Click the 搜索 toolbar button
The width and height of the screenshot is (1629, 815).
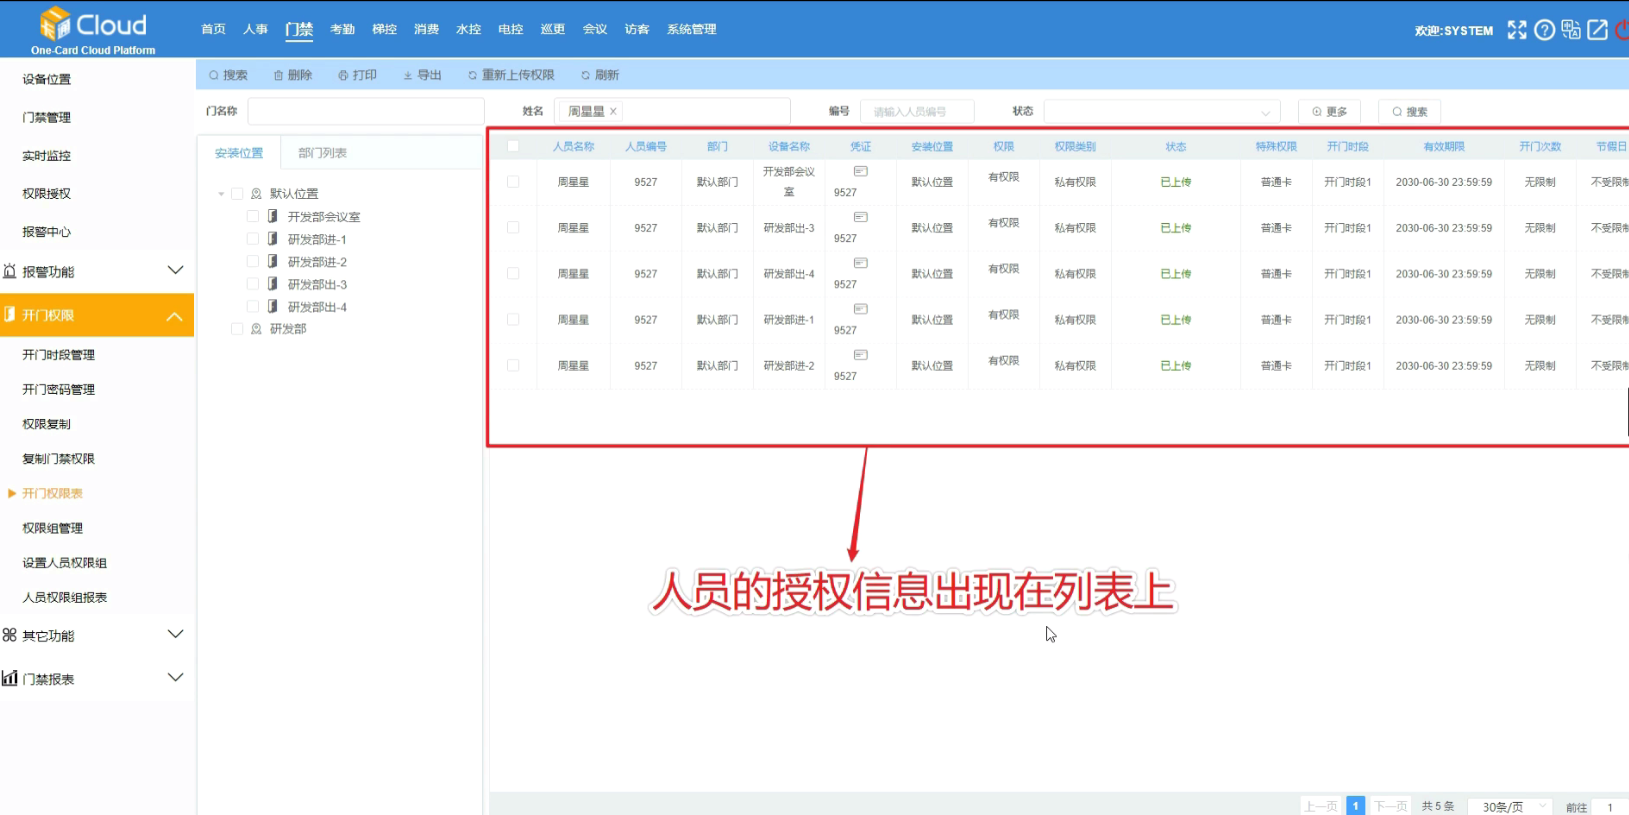pos(228,75)
